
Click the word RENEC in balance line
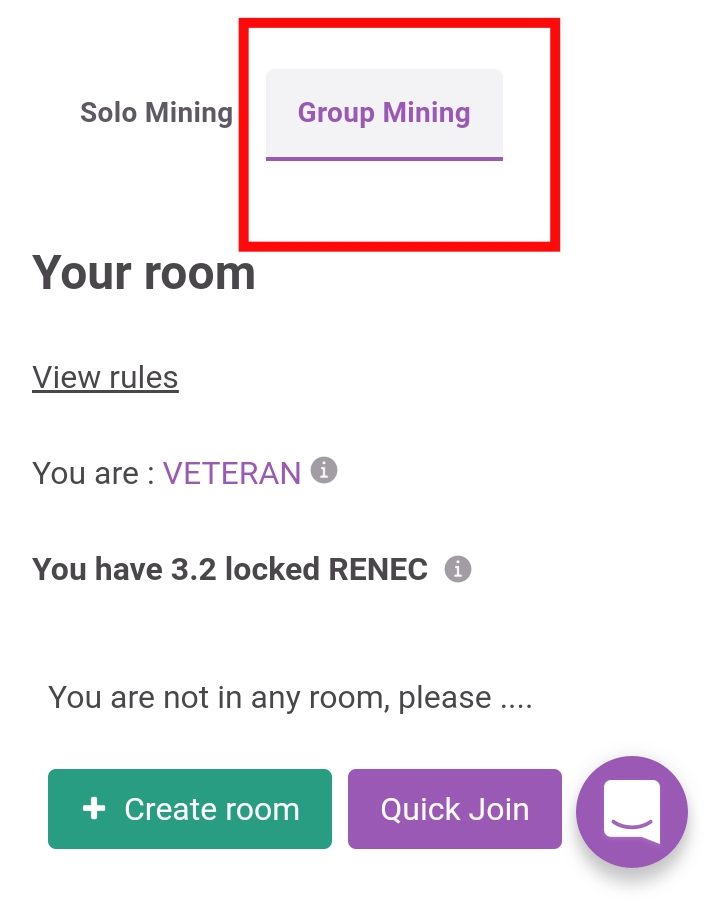coord(378,569)
